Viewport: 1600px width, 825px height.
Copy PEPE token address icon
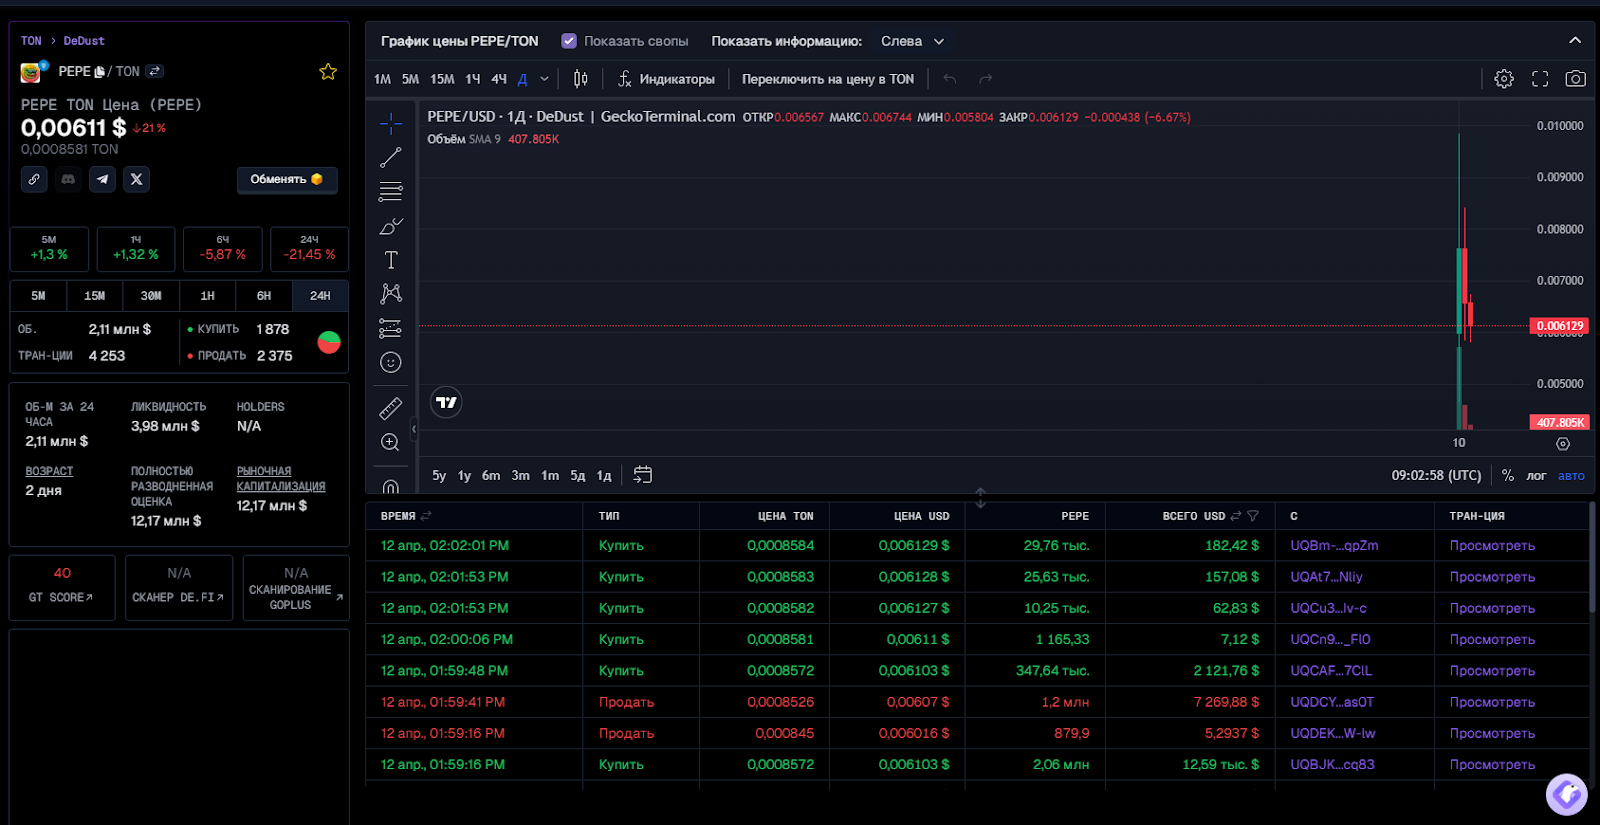[100, 72]
